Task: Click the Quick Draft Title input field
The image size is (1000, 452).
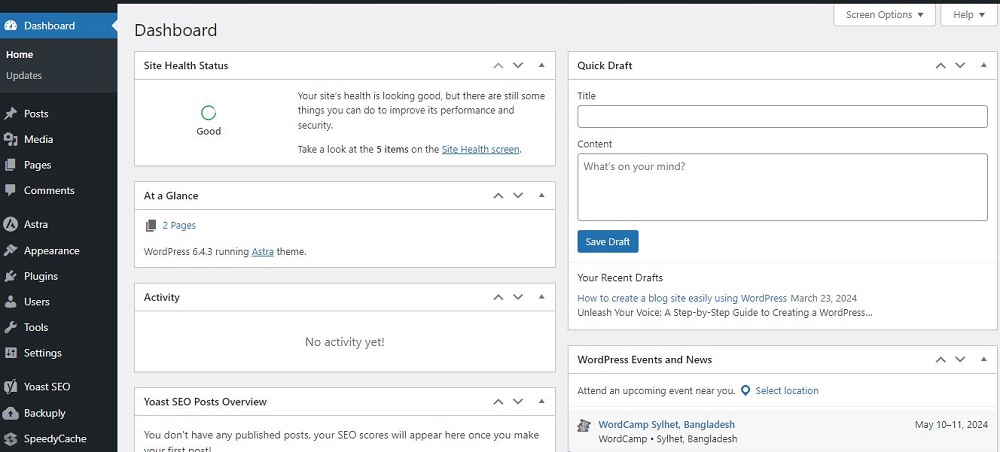Action: click(x=782, y=117)
